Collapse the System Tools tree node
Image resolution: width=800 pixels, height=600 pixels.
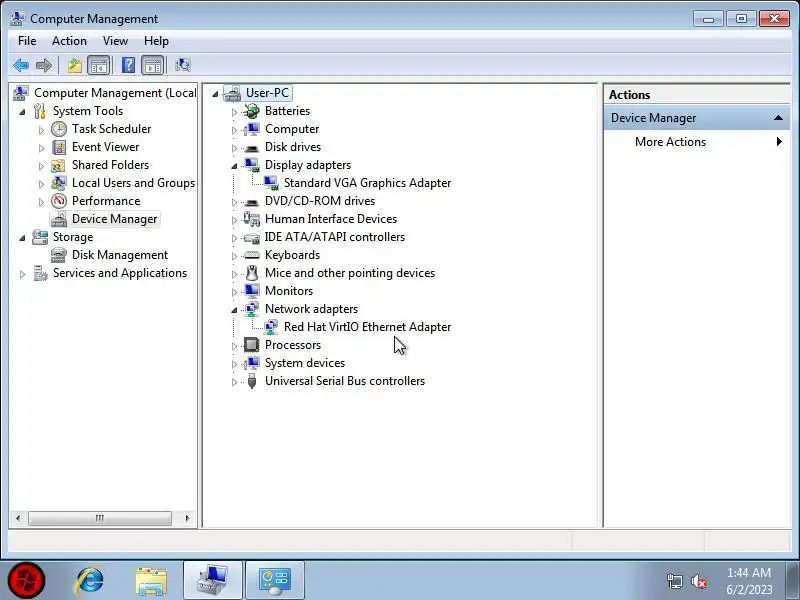coord(22,112)
